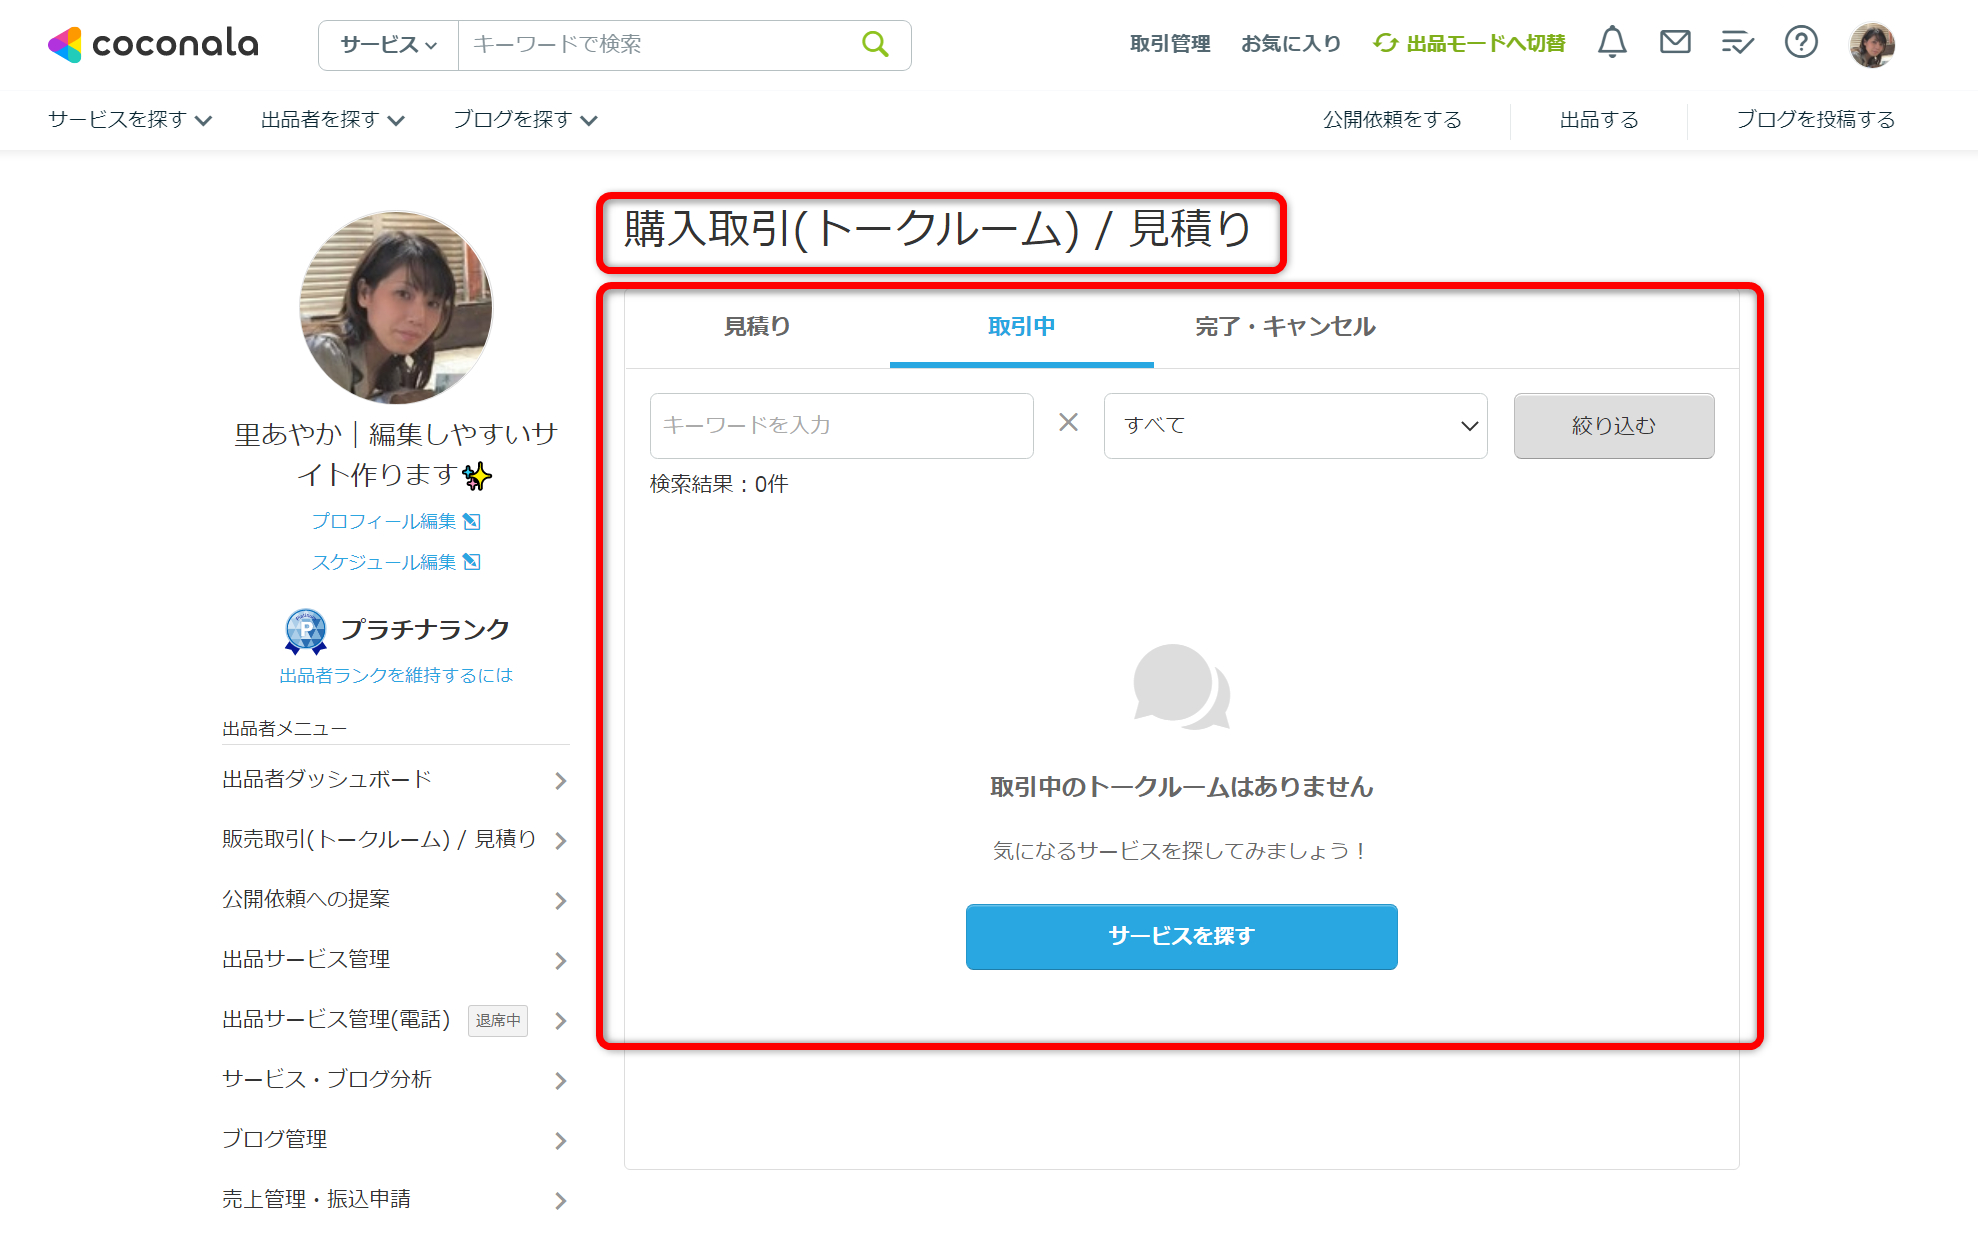Screen dimensions: 1978x1242
Task: Open 出品サービス管理(電話) menu item
Action: coord(396,1020)
